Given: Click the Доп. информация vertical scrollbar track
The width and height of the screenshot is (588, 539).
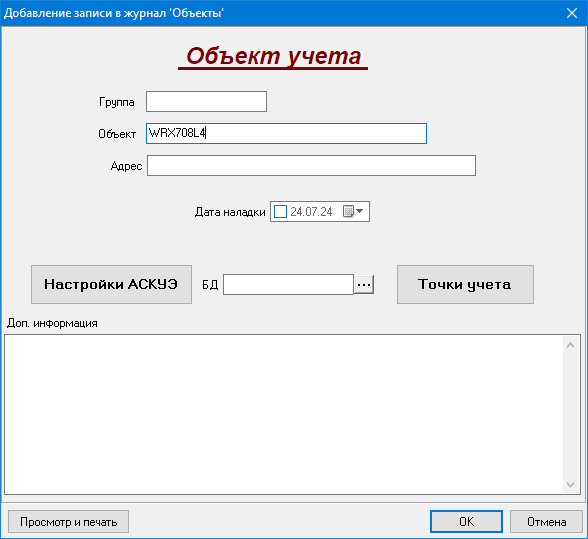Looking at the screenshot, I should pos(570,415).
